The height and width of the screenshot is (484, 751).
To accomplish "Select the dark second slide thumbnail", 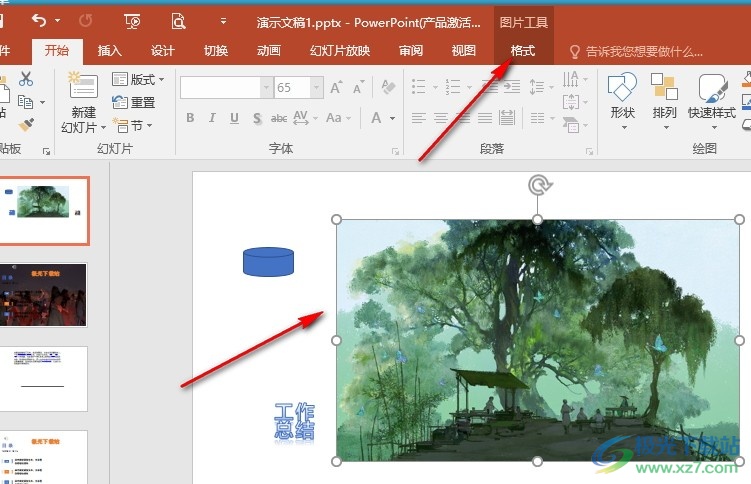I will [x=44, y=295].
